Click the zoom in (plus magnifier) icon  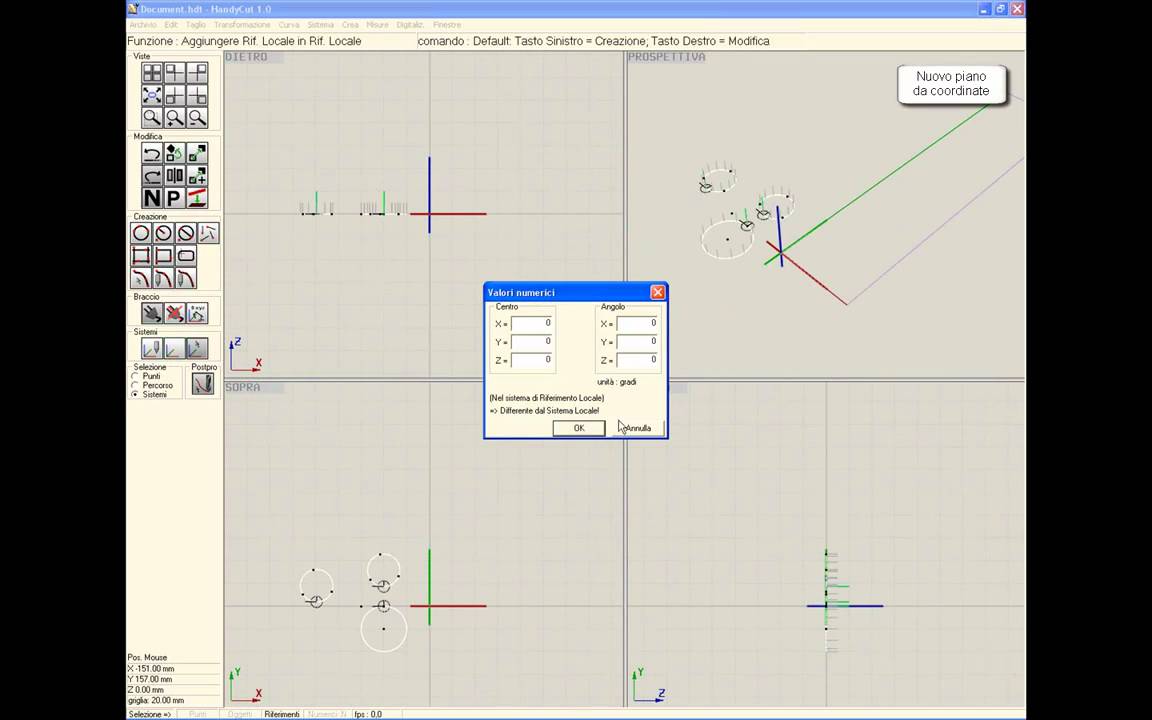coord(174,117)
